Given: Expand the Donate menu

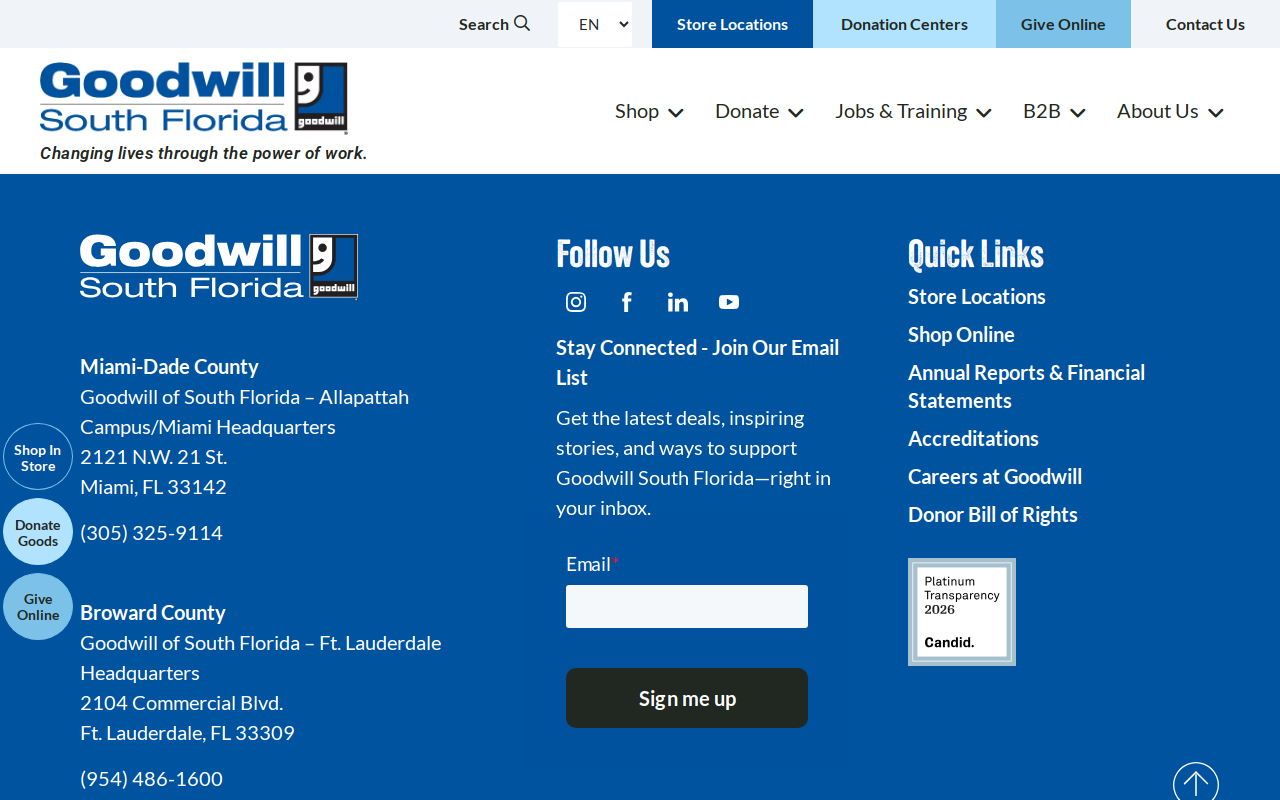Looking at the screenshot, I should [759, 111].
